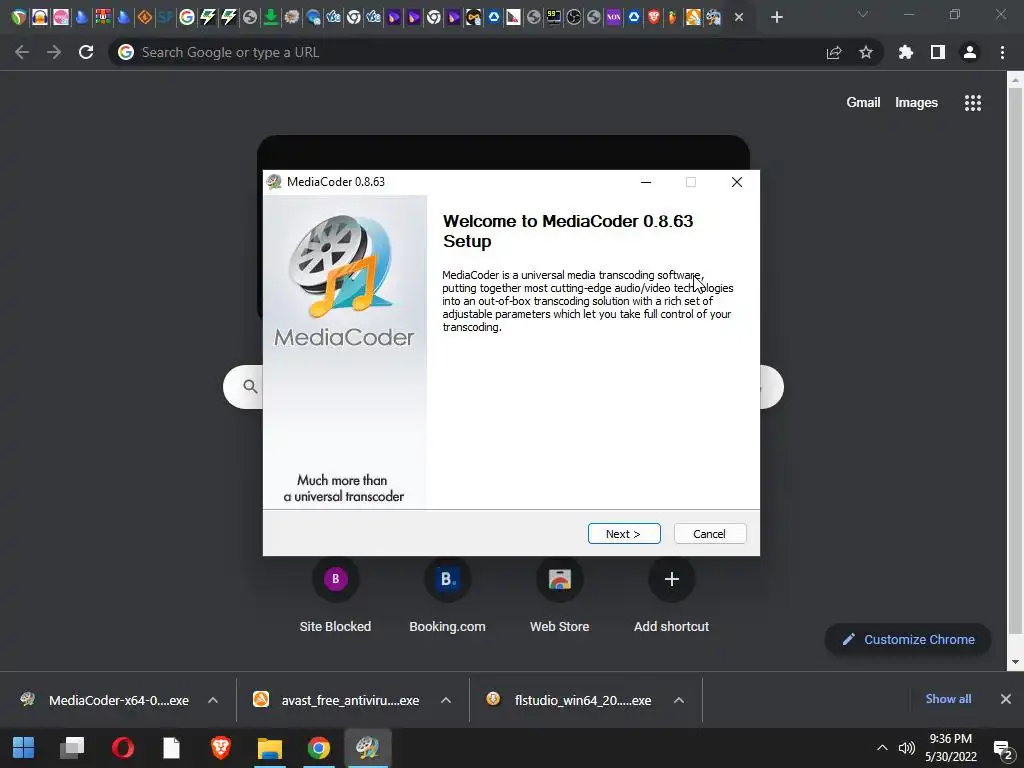The width and height of the screenshot is (1024, 768).
Task: Switch to the SourceForge SF tab
Action: pyautogui.click(x=166, y=17)
